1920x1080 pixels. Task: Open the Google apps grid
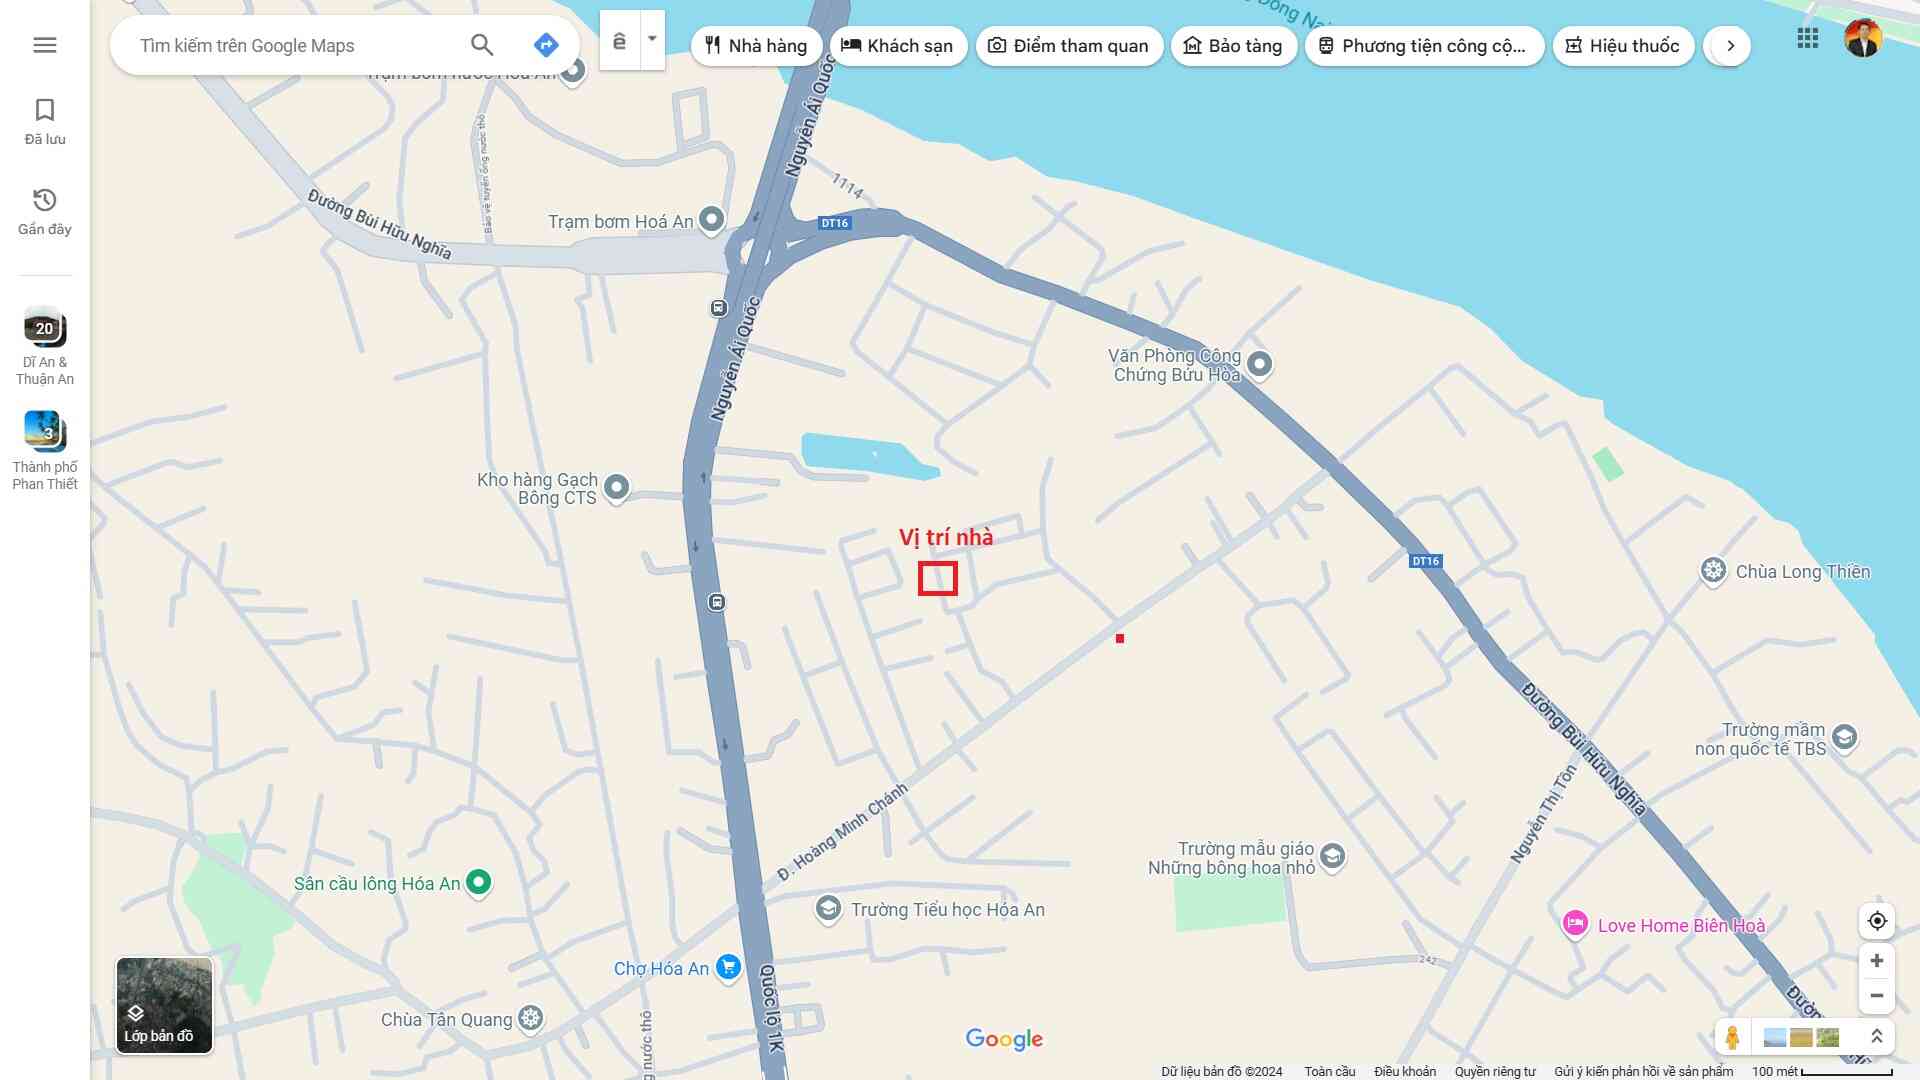click(x=1807, y=39)
